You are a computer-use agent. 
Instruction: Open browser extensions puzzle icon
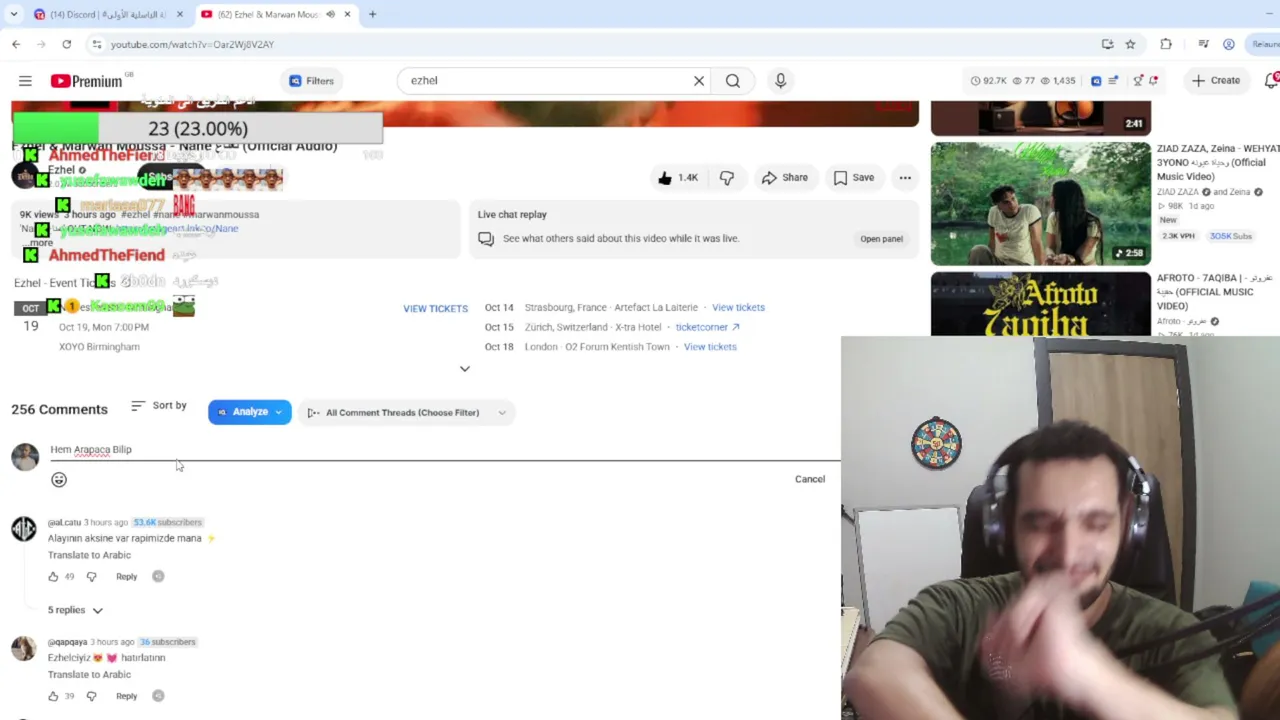(1166, 44)
